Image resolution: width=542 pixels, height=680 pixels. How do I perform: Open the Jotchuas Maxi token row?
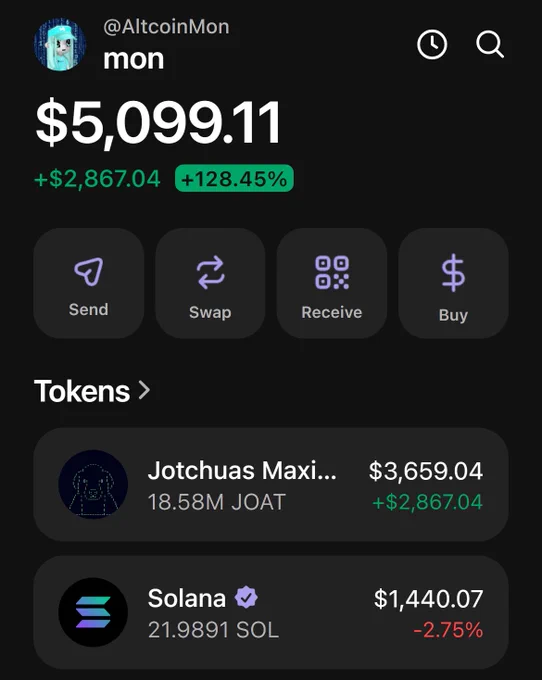[271, 484]
